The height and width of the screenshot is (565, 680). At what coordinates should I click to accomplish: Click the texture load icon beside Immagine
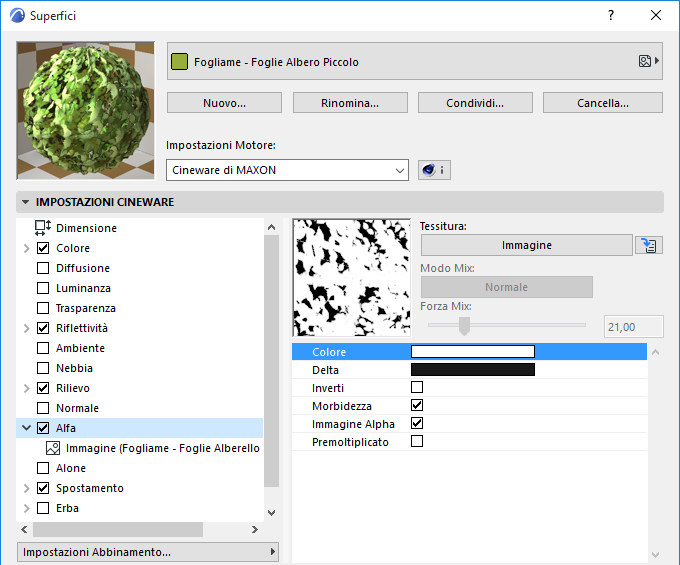648,245
